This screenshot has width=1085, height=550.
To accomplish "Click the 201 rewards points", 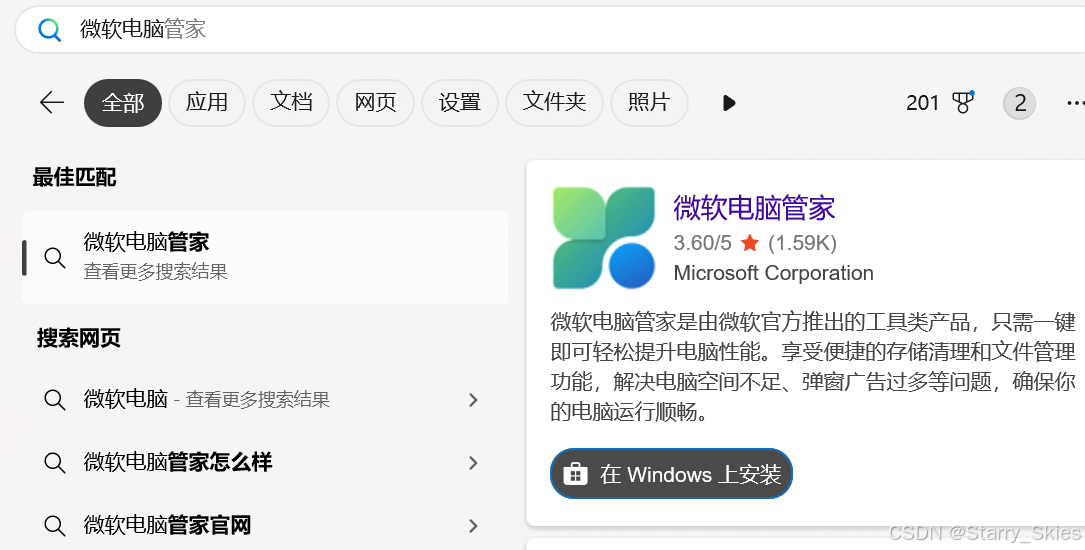I will point(922,103).
